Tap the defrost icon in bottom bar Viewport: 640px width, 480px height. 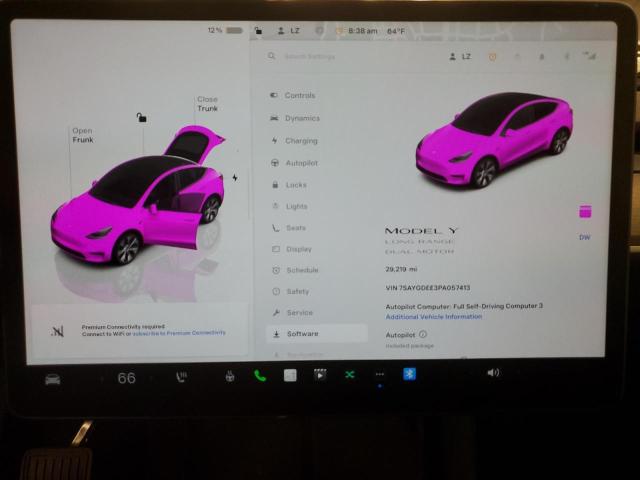tap(230, 376)
